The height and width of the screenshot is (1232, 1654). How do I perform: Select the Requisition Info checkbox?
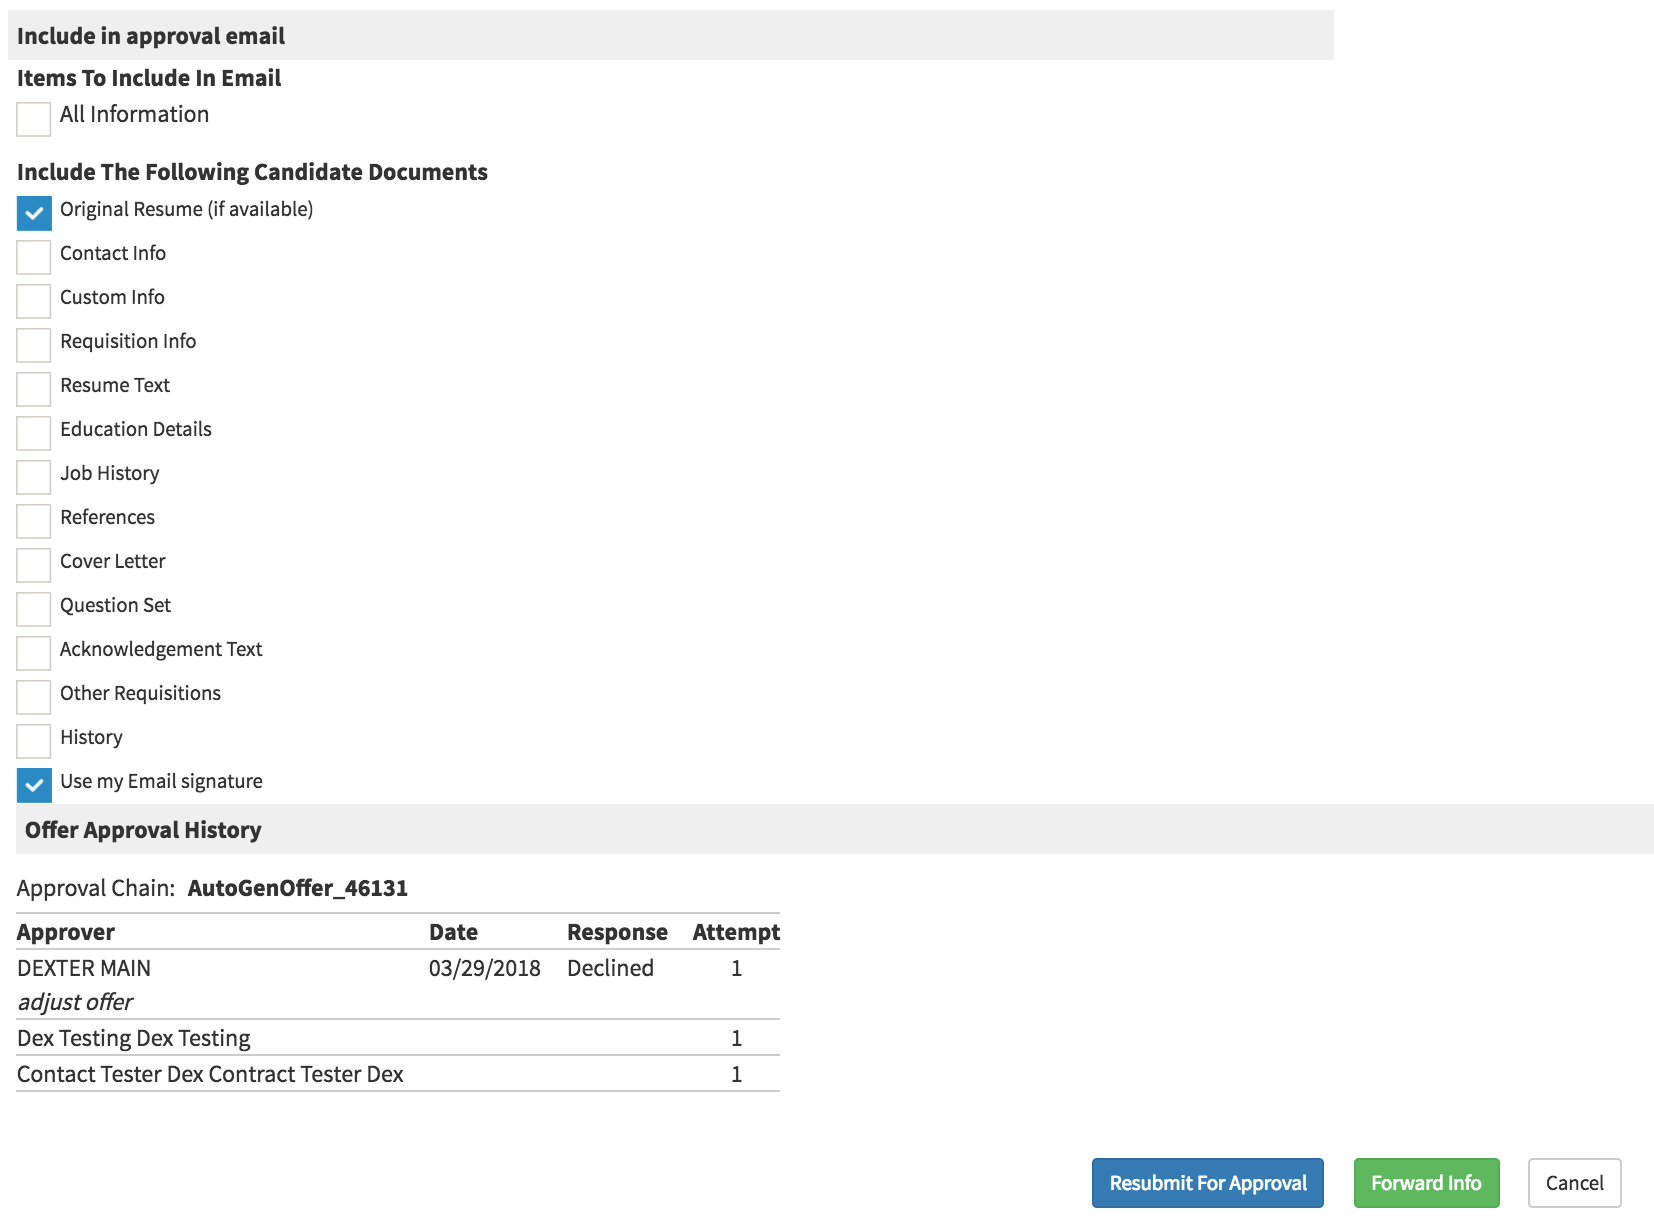coord(34,345)
